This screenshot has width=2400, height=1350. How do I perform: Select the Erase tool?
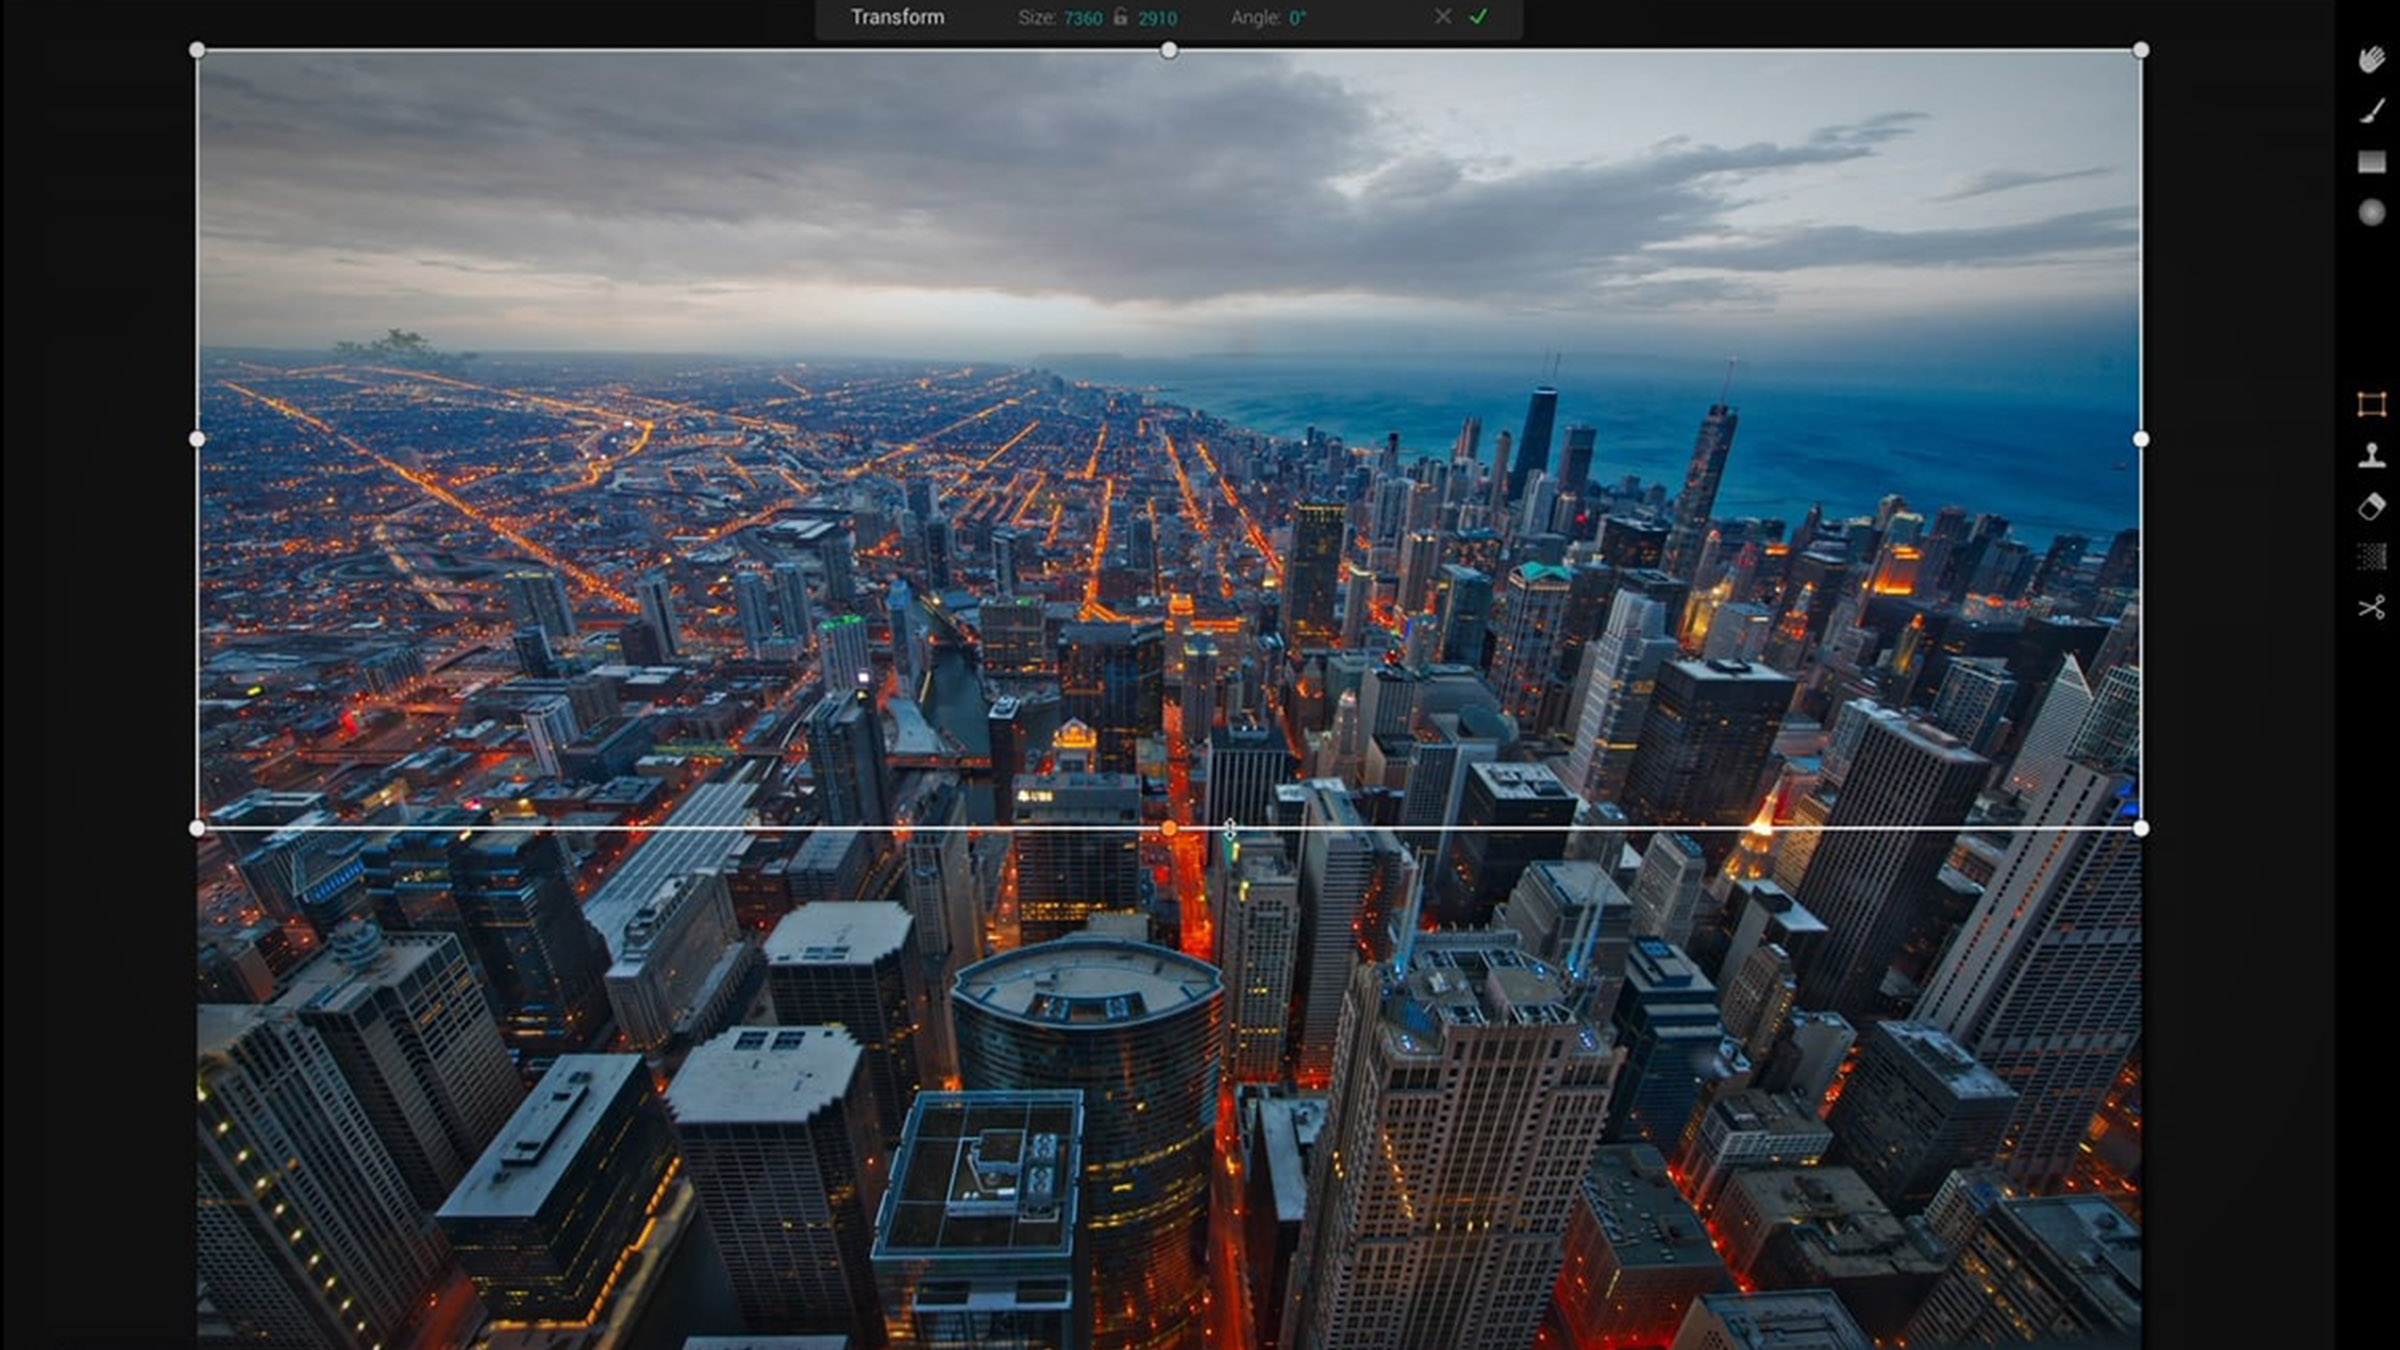[2371, 506]
